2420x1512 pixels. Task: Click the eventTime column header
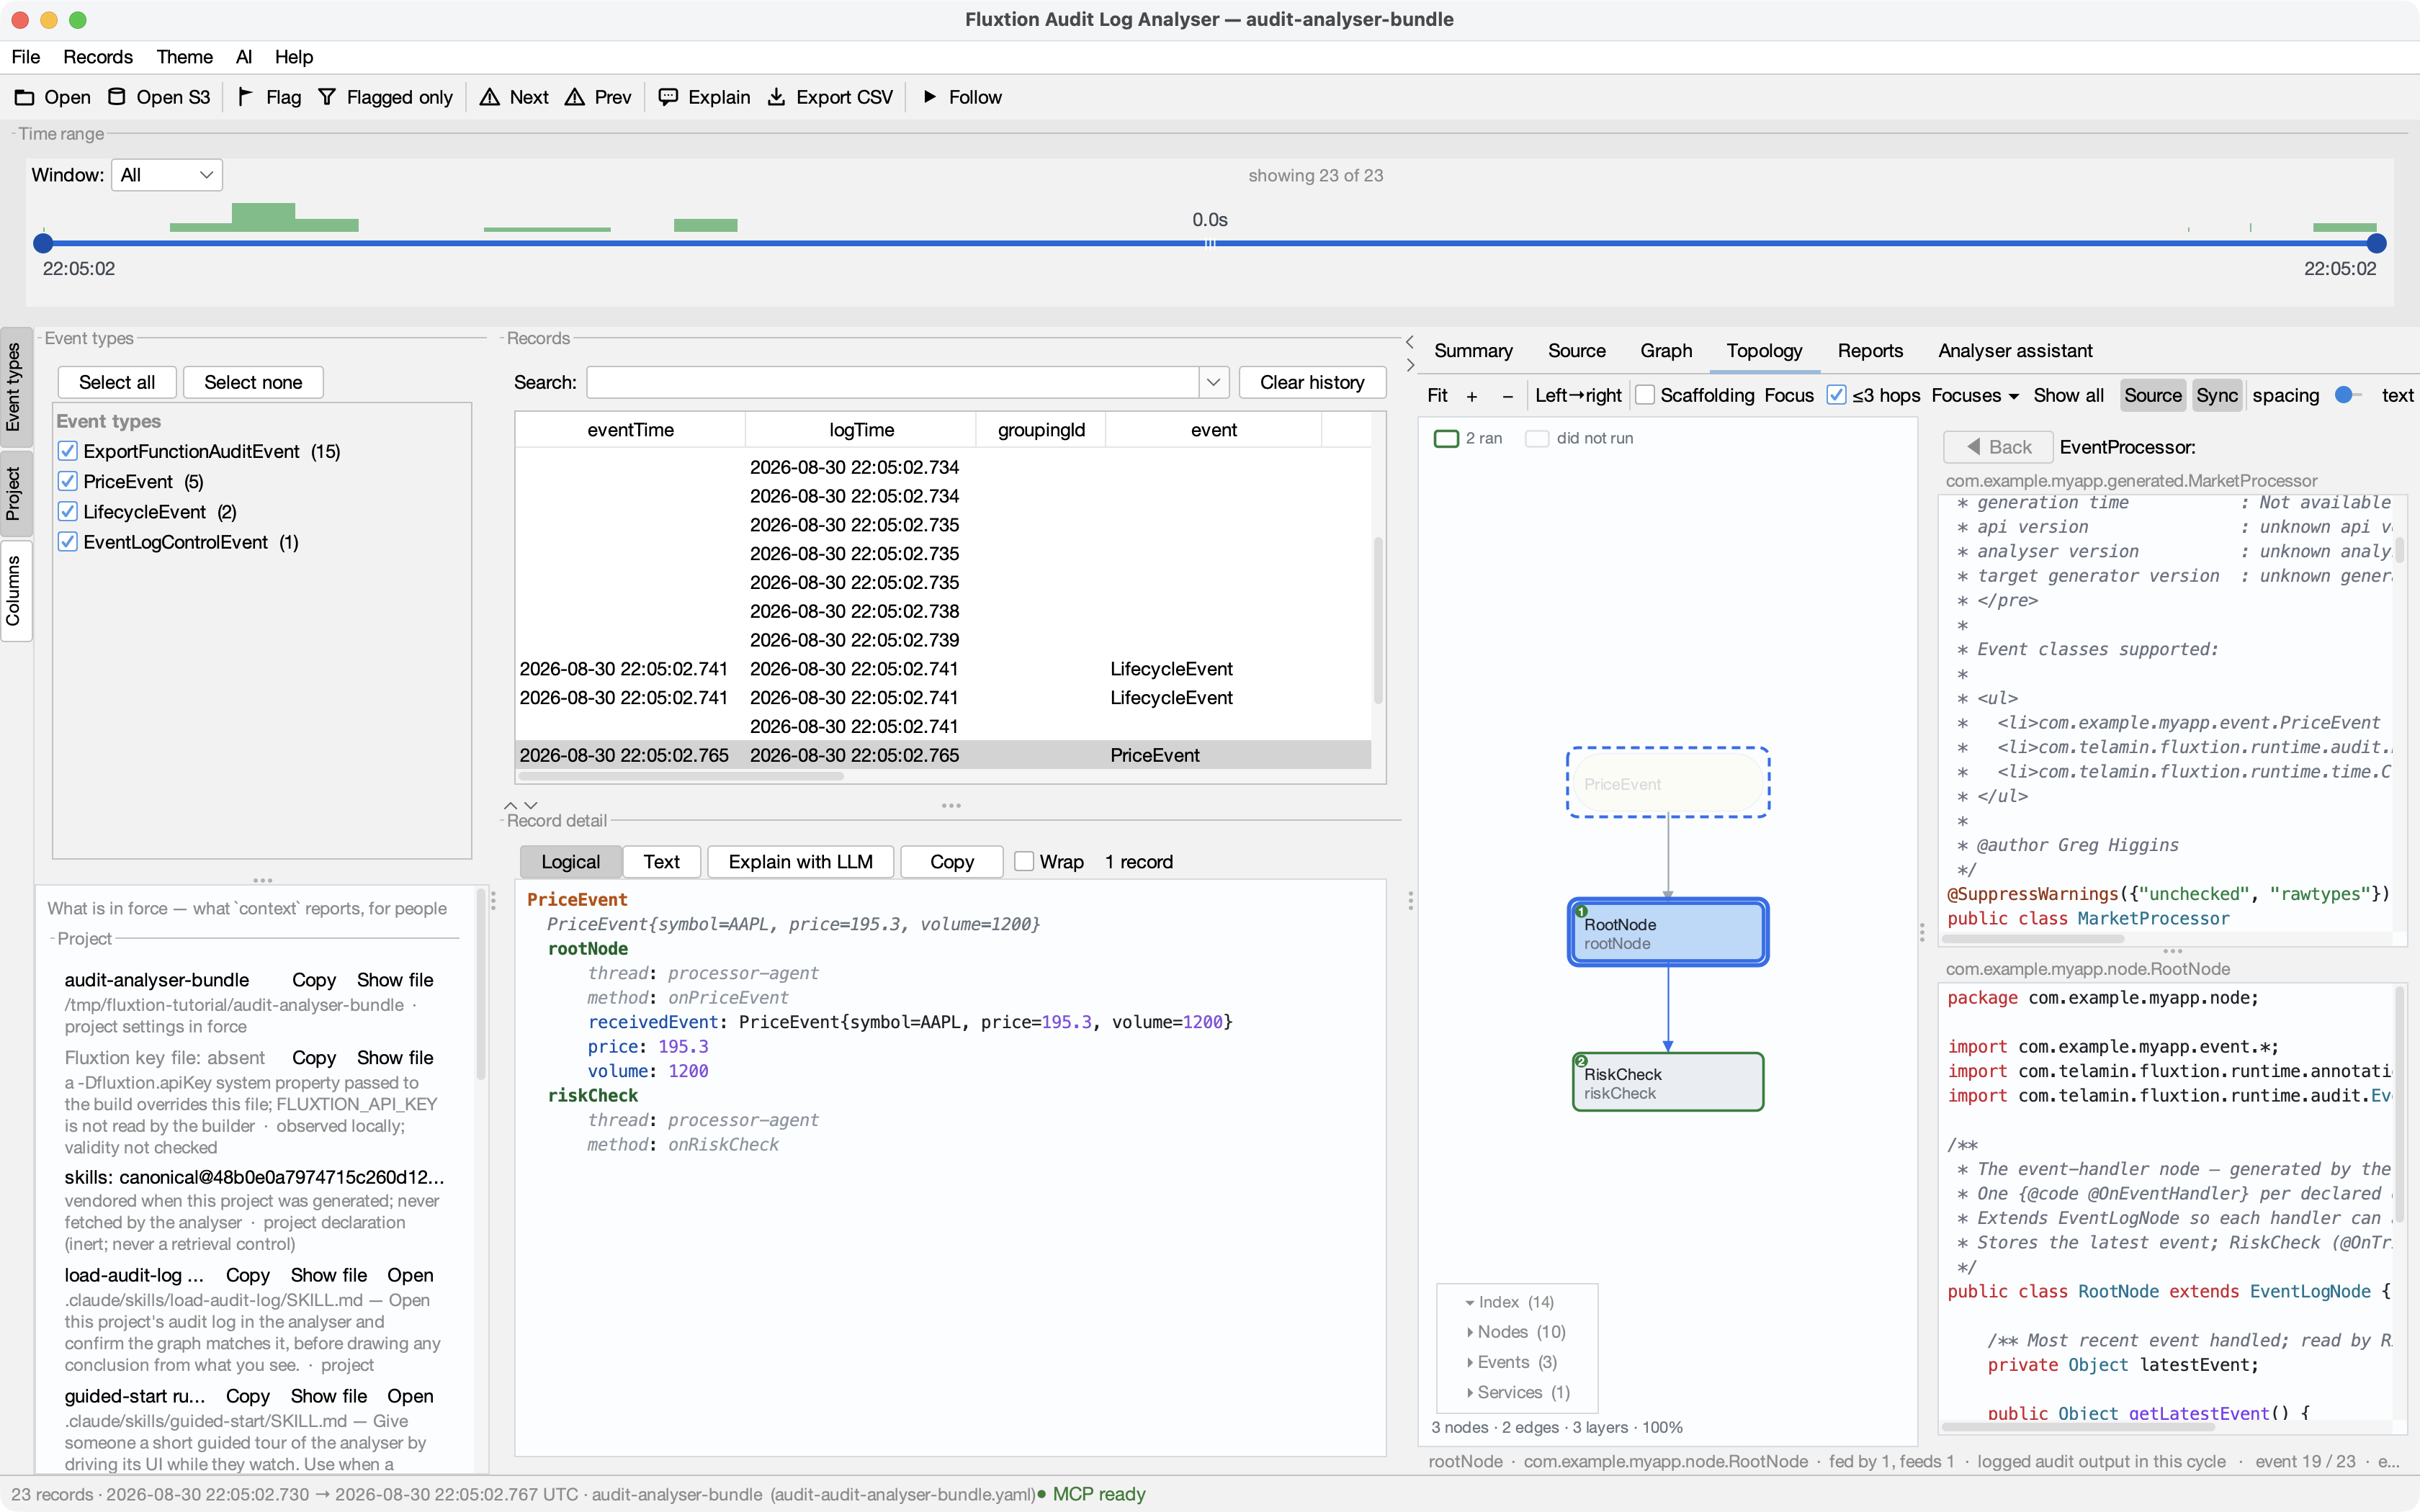tap(630, 430)
